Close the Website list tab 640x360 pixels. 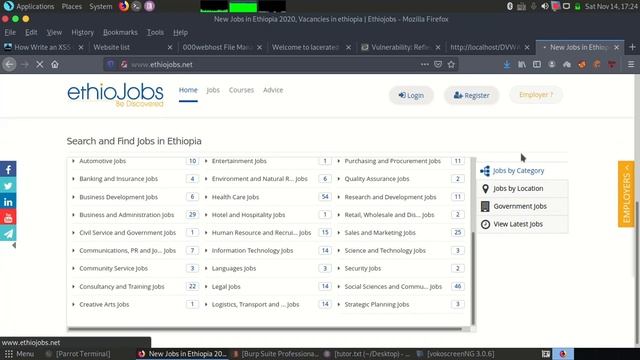pyautogui.click(x=170, y=47)
